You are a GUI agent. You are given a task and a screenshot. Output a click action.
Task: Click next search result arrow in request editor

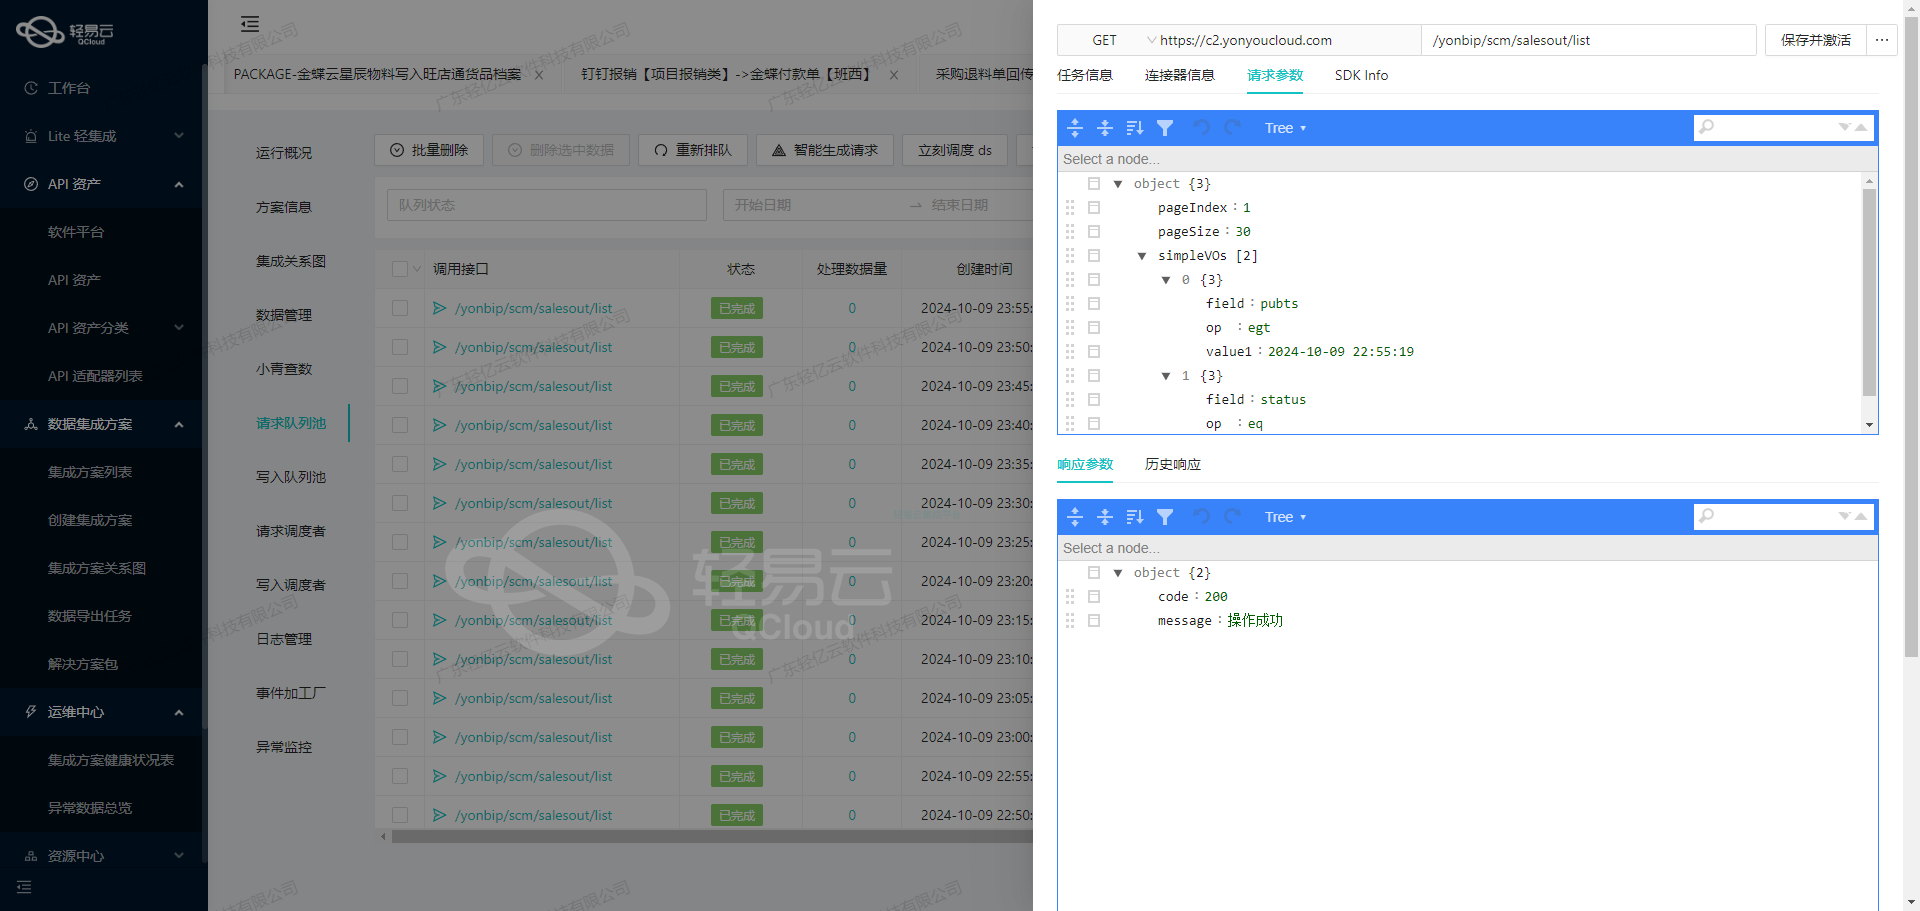click(x=1845, y=127)
